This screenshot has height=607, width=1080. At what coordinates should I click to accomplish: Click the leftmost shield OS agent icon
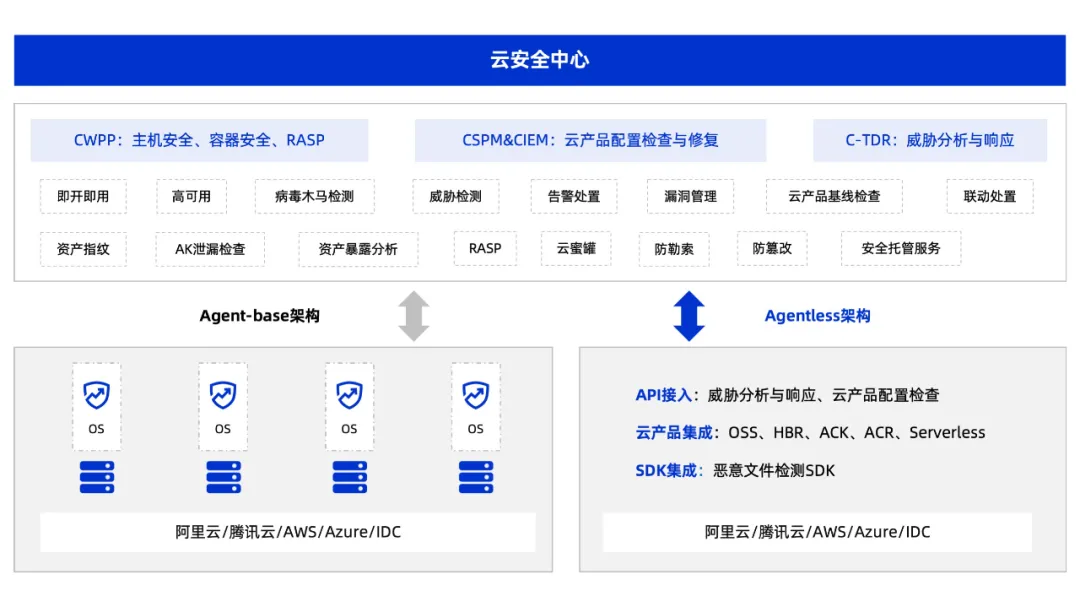(96, 396)
